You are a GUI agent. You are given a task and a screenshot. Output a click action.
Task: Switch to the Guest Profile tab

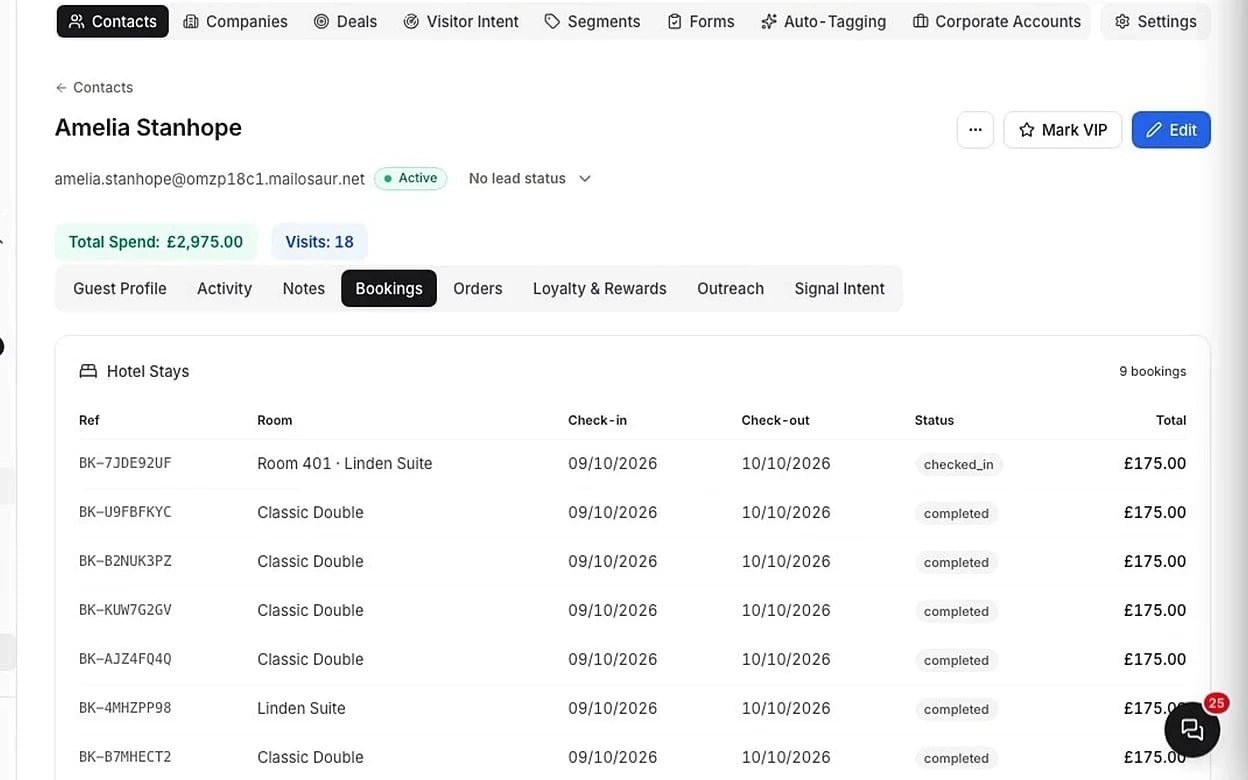click(x=120, y=288)
